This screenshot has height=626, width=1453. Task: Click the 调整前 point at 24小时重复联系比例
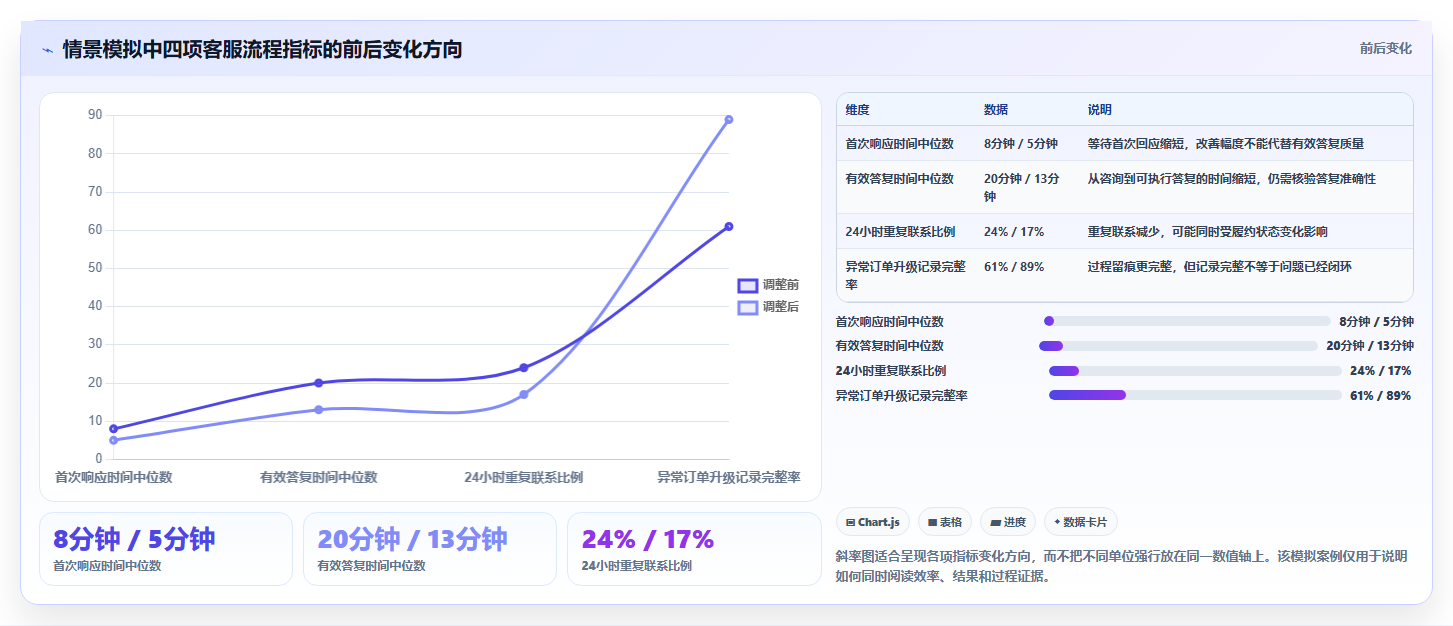pyautogui.click(x=524, y=367)
